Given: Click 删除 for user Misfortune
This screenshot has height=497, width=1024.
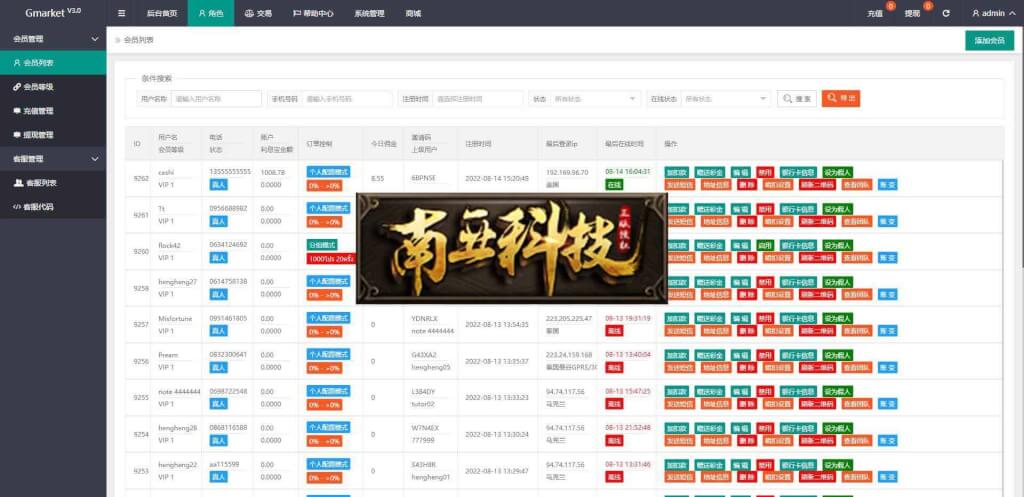Looking at the screenshot, I should point(746,331).
